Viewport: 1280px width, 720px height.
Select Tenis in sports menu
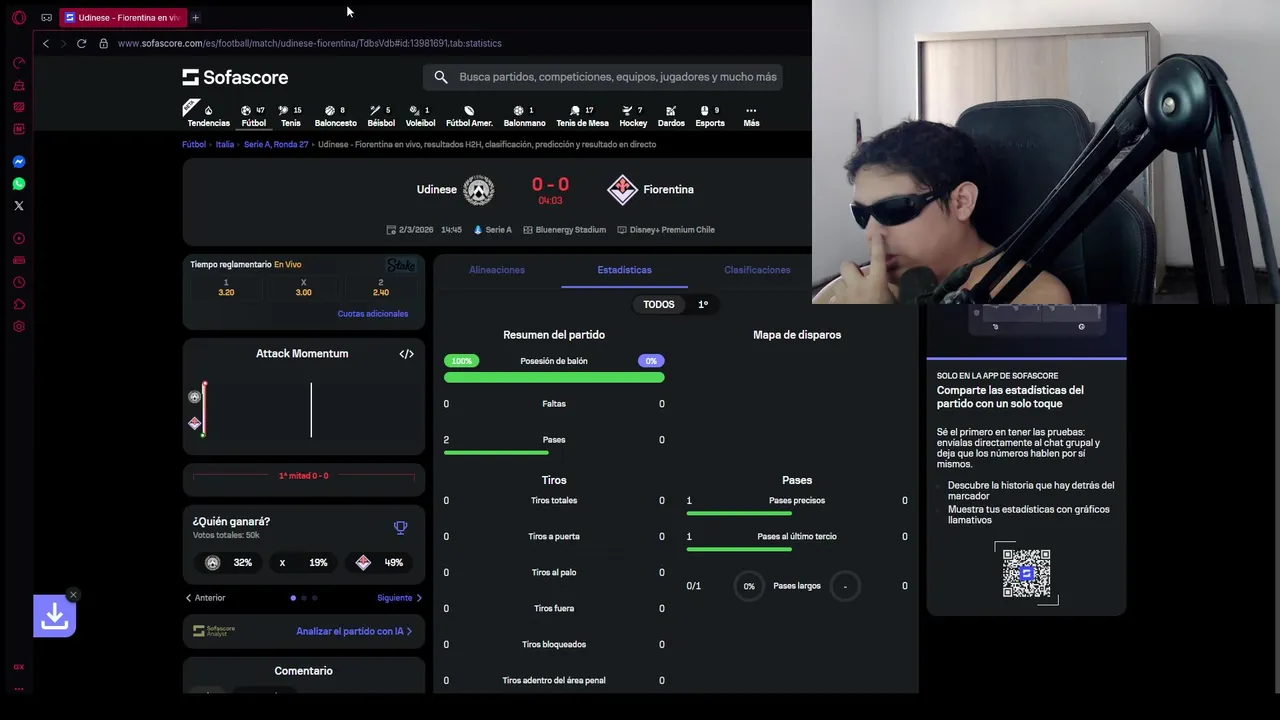point(290,116)
